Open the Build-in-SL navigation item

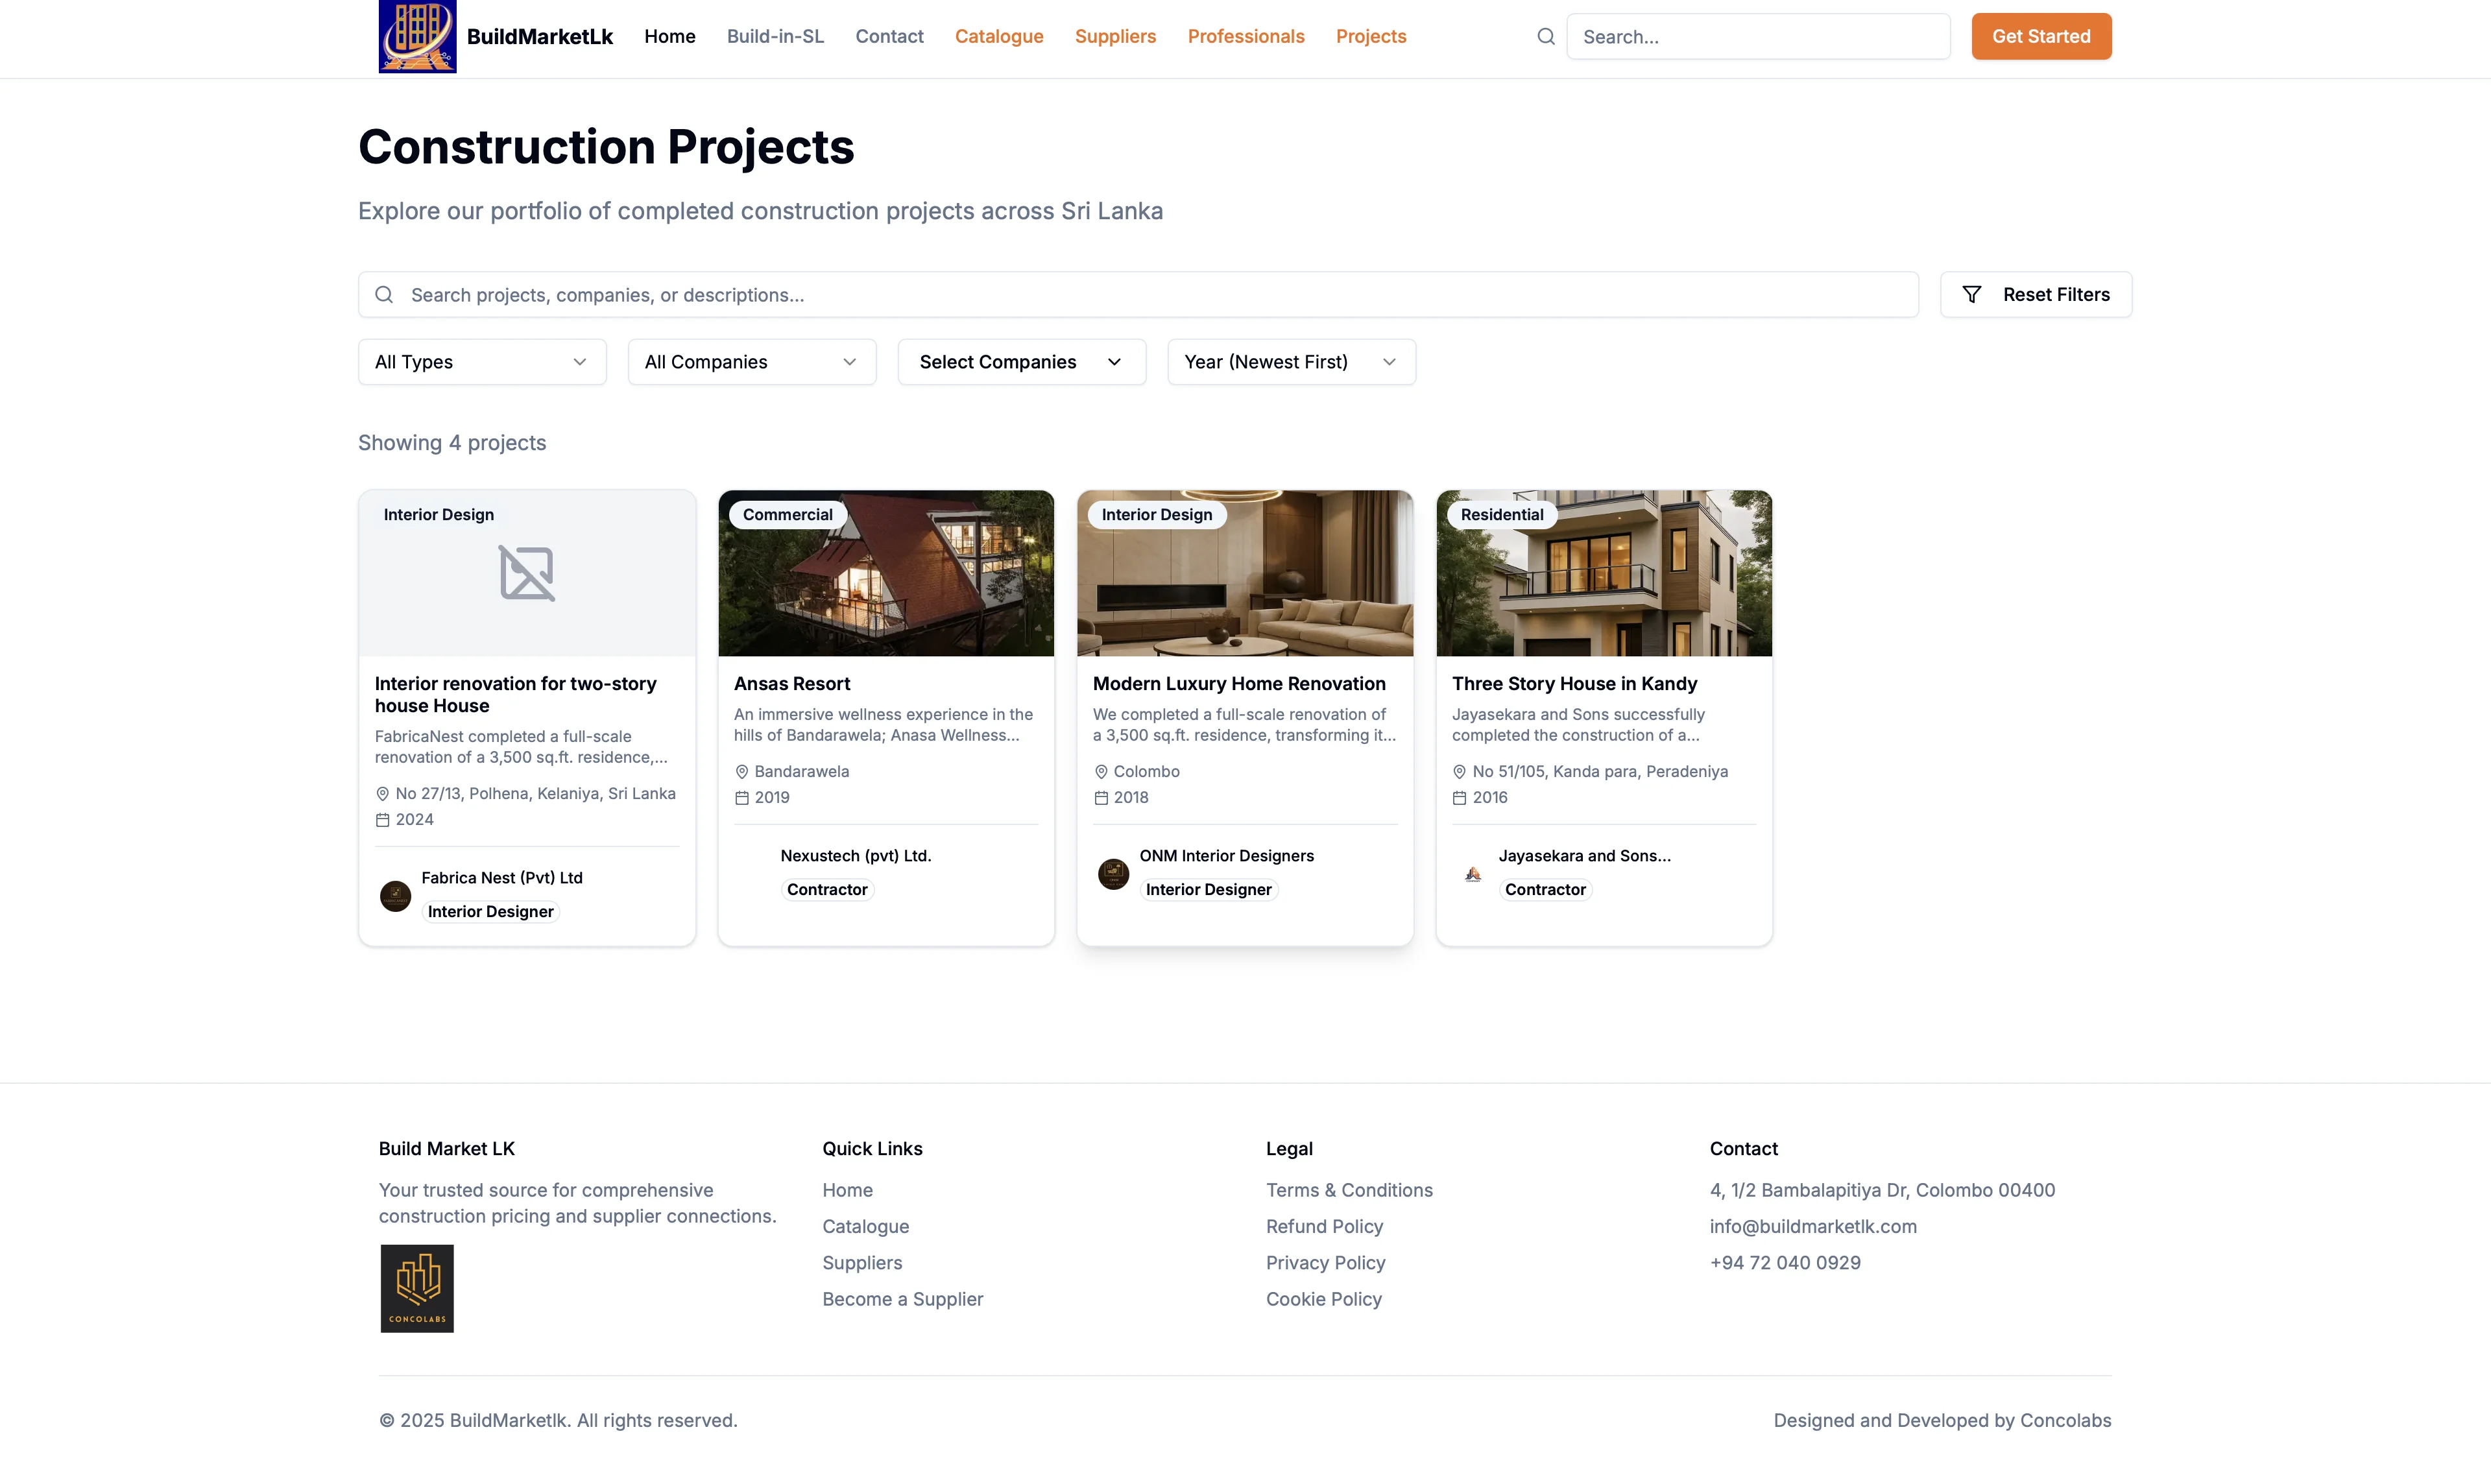[x=775, y=36]
